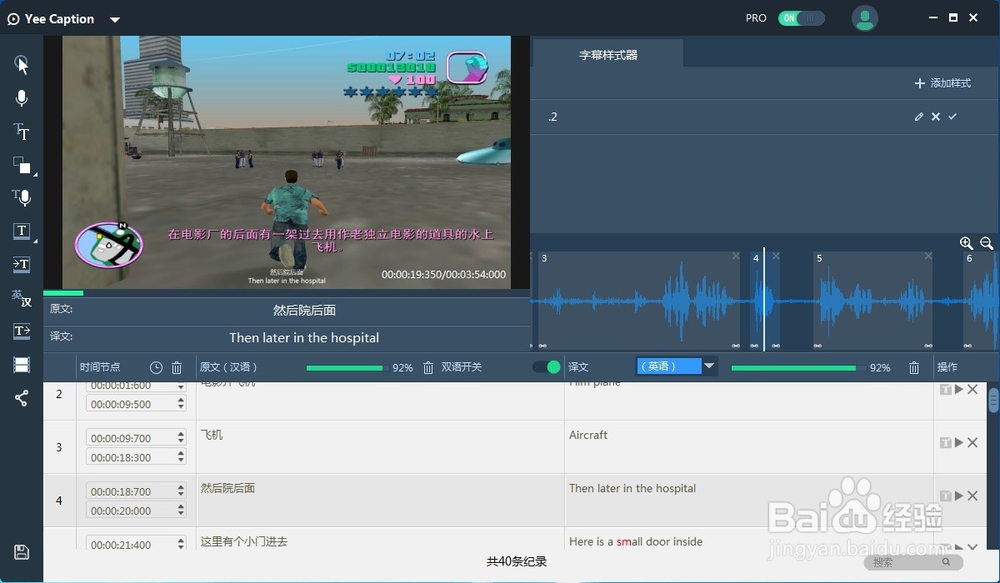Viewport: 1000px width, 583px height.
Task: Delete style .2 with X icon
Action: 936,117
